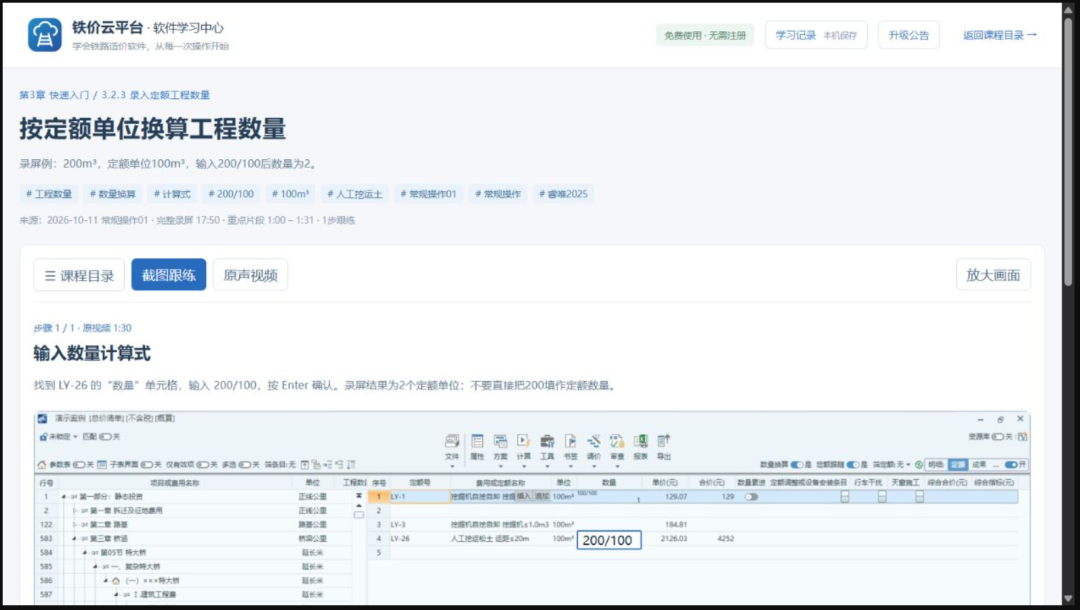The height and width of the screenshot is (610, 1080).
Task: Open 学习记录 button
Action: 816,35
